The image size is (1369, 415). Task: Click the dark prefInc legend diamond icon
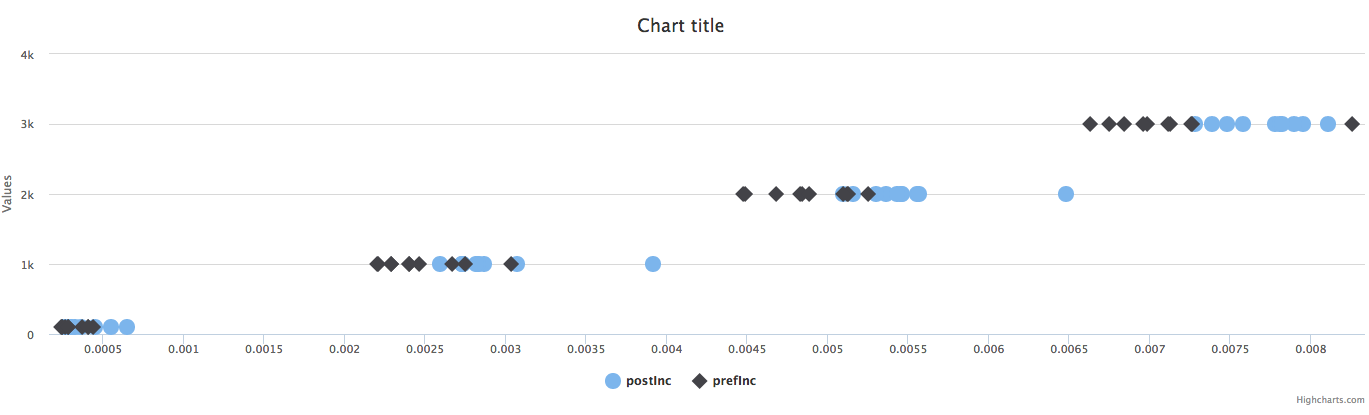pyautogui.click(x=700, y=381)
